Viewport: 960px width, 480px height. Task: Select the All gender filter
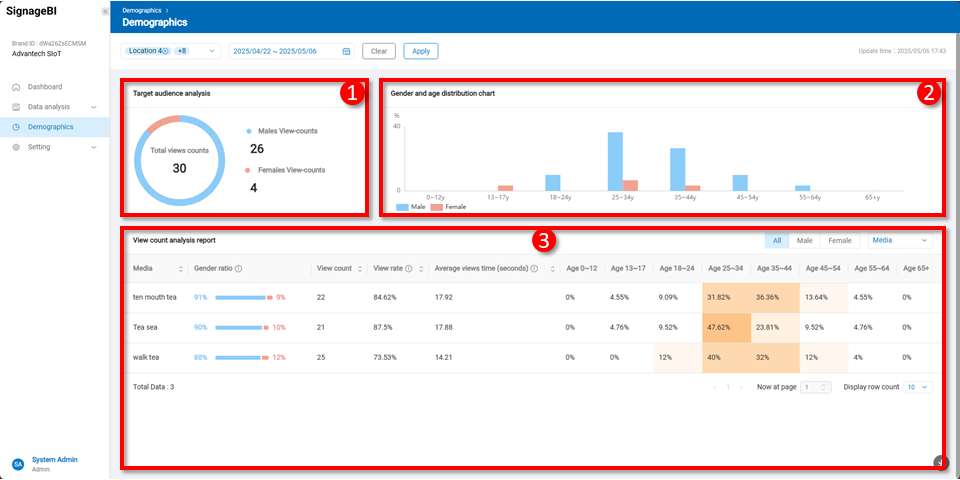pyautogui.click(x=776, y=241)
